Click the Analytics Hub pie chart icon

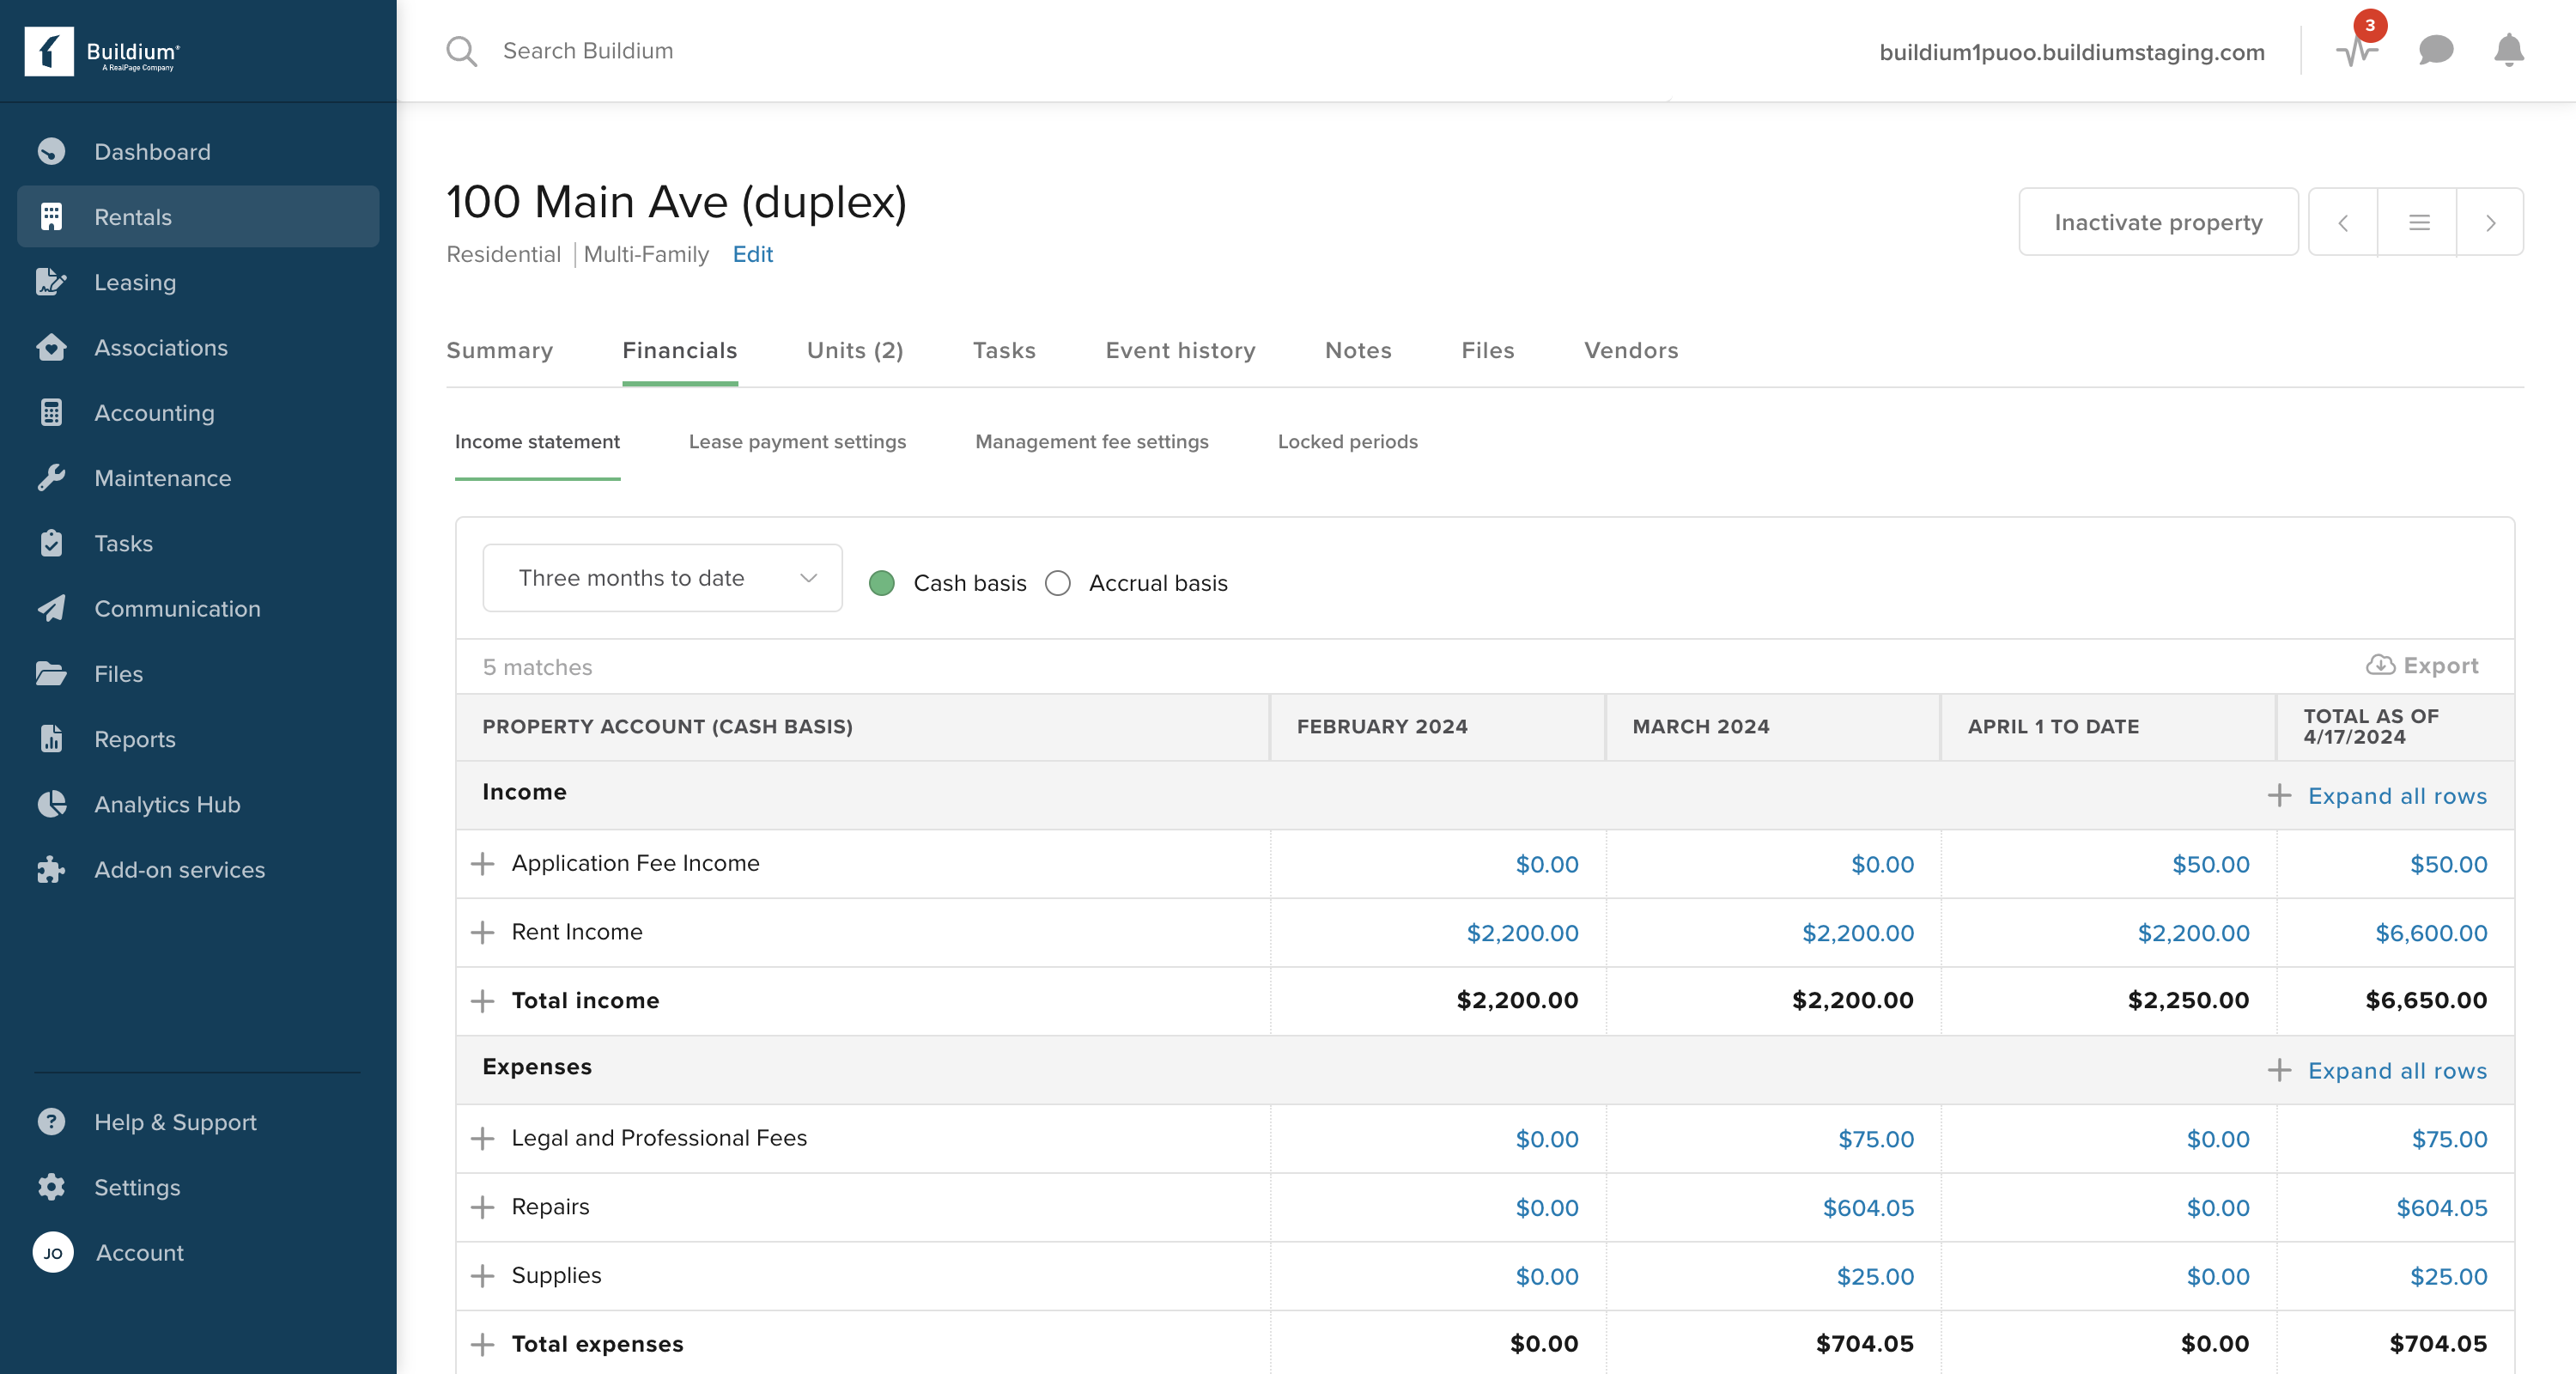click(51, 804)
